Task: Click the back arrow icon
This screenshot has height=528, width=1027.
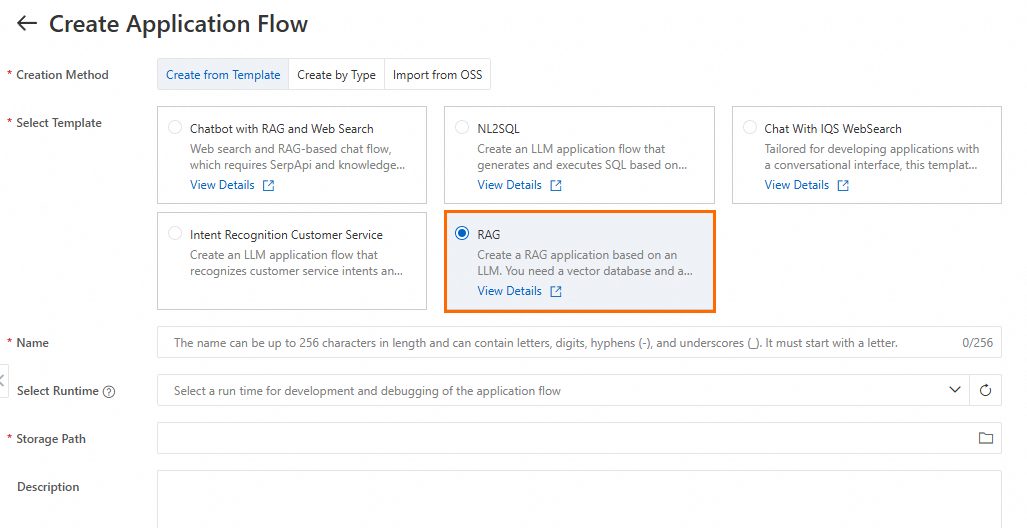Action: point(27,24)
